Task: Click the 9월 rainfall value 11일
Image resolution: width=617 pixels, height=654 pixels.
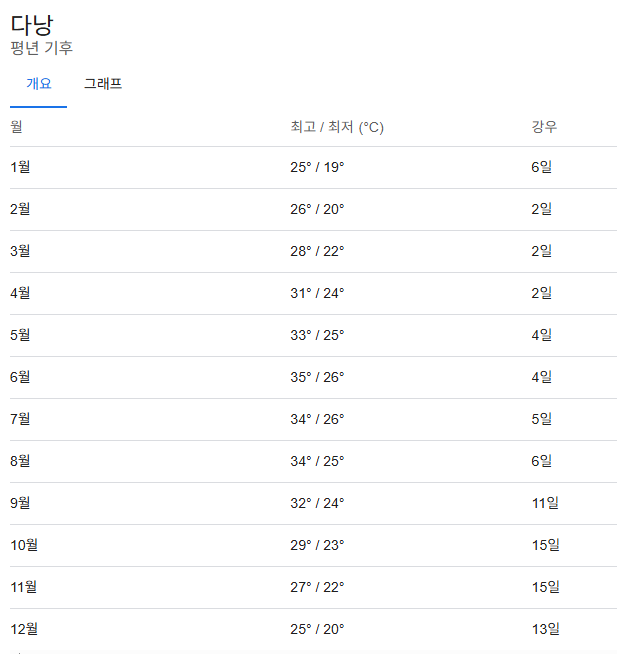Action: [545, 503]
